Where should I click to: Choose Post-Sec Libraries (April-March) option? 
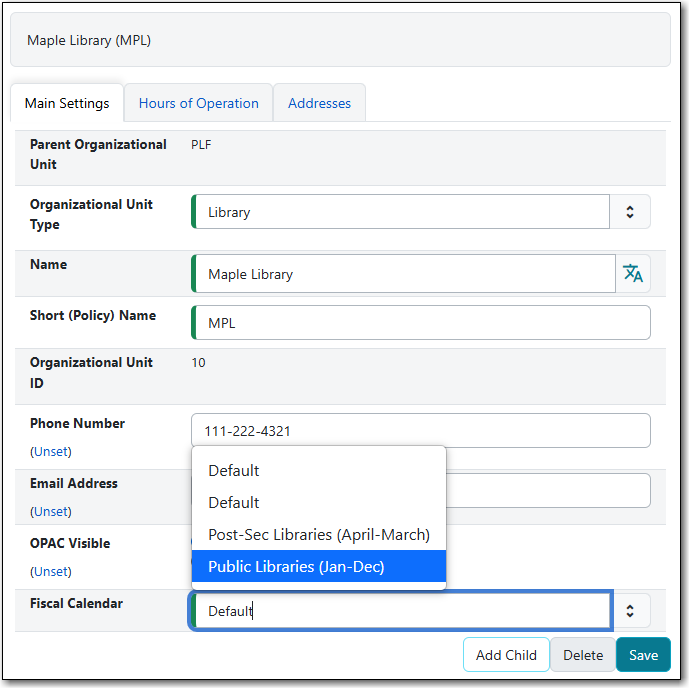(x=318, y=535)
